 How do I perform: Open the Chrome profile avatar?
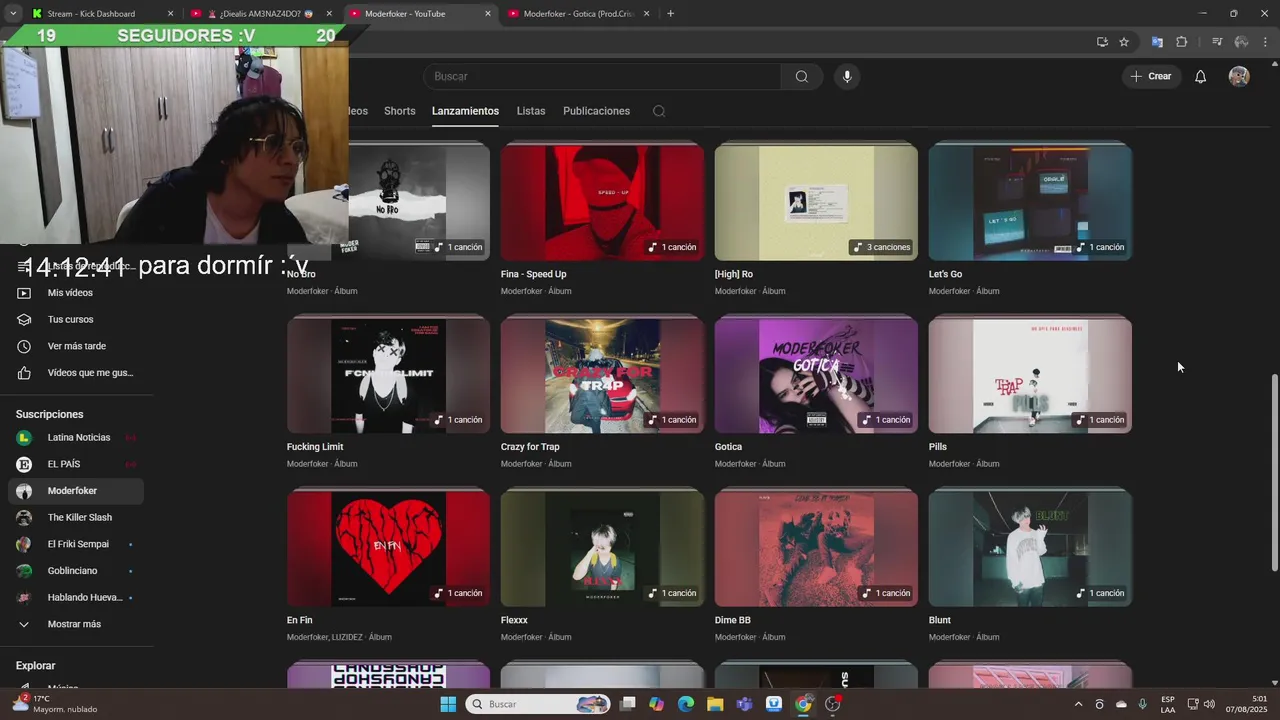click(x=1241, y=42)
